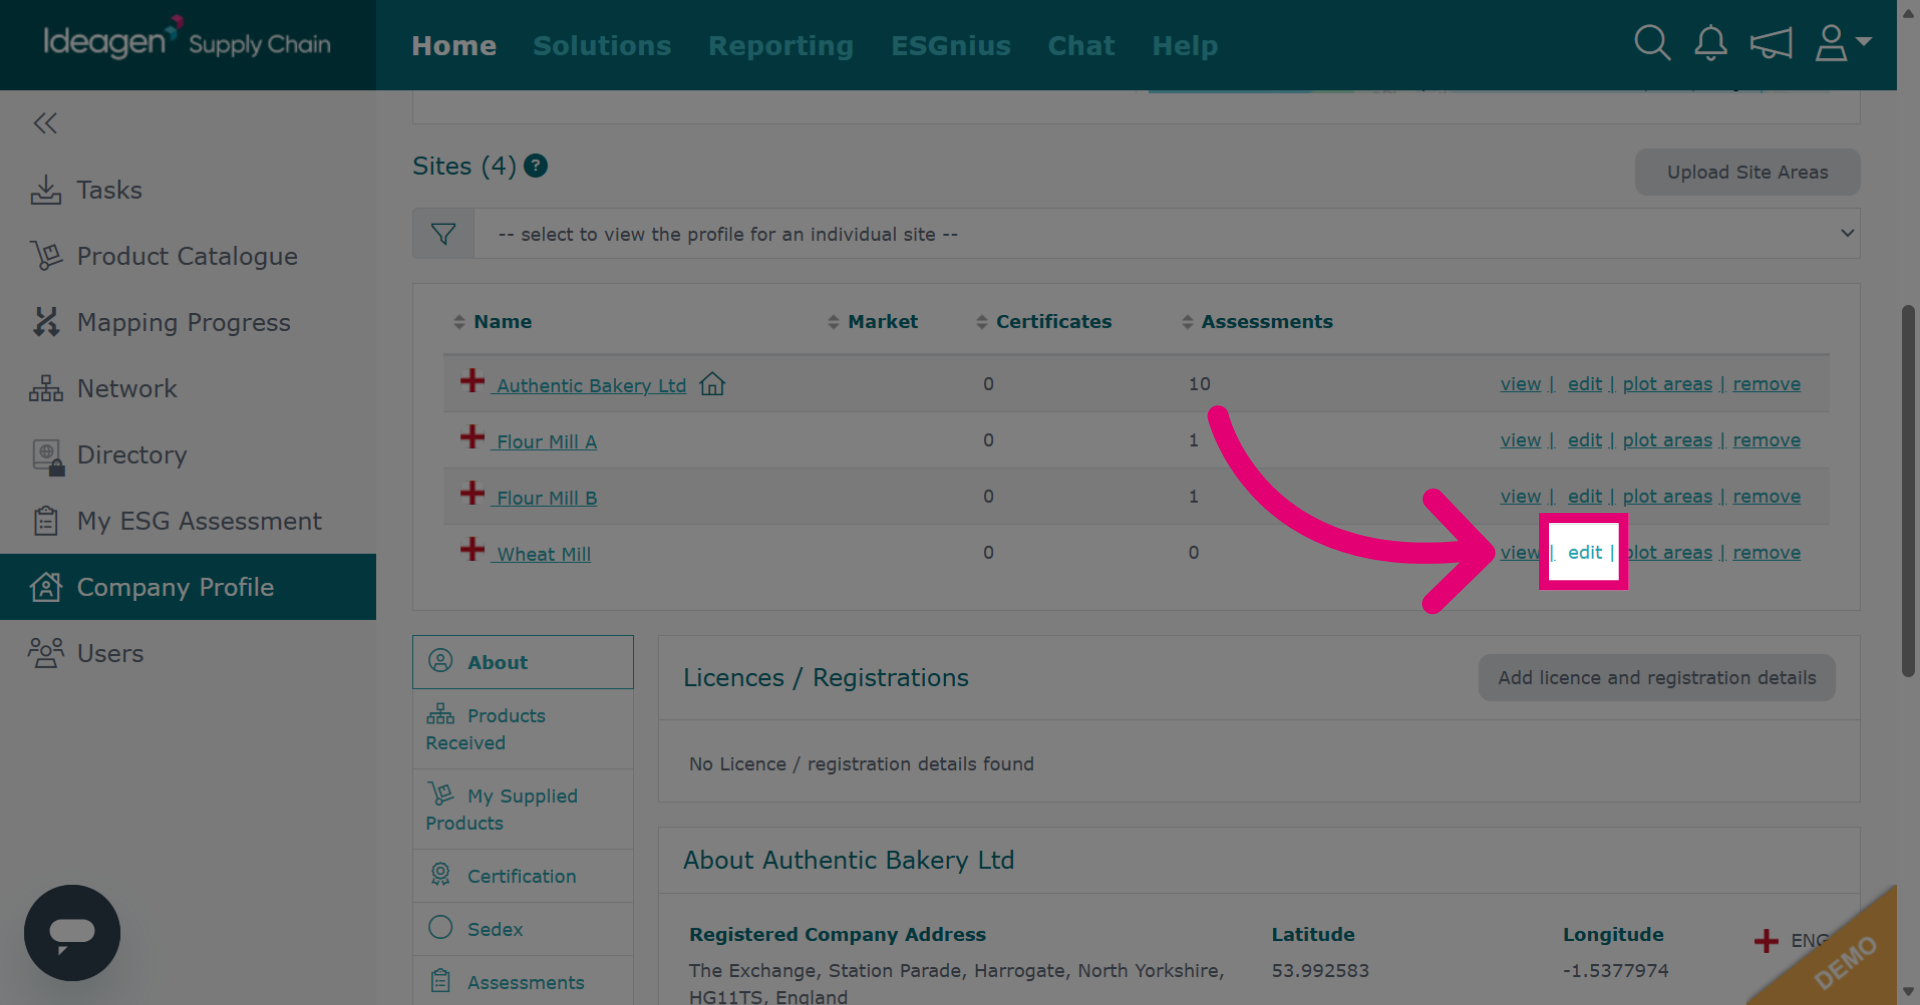Open the Authentic Bakery Ltd site link

tap(591, 385)
